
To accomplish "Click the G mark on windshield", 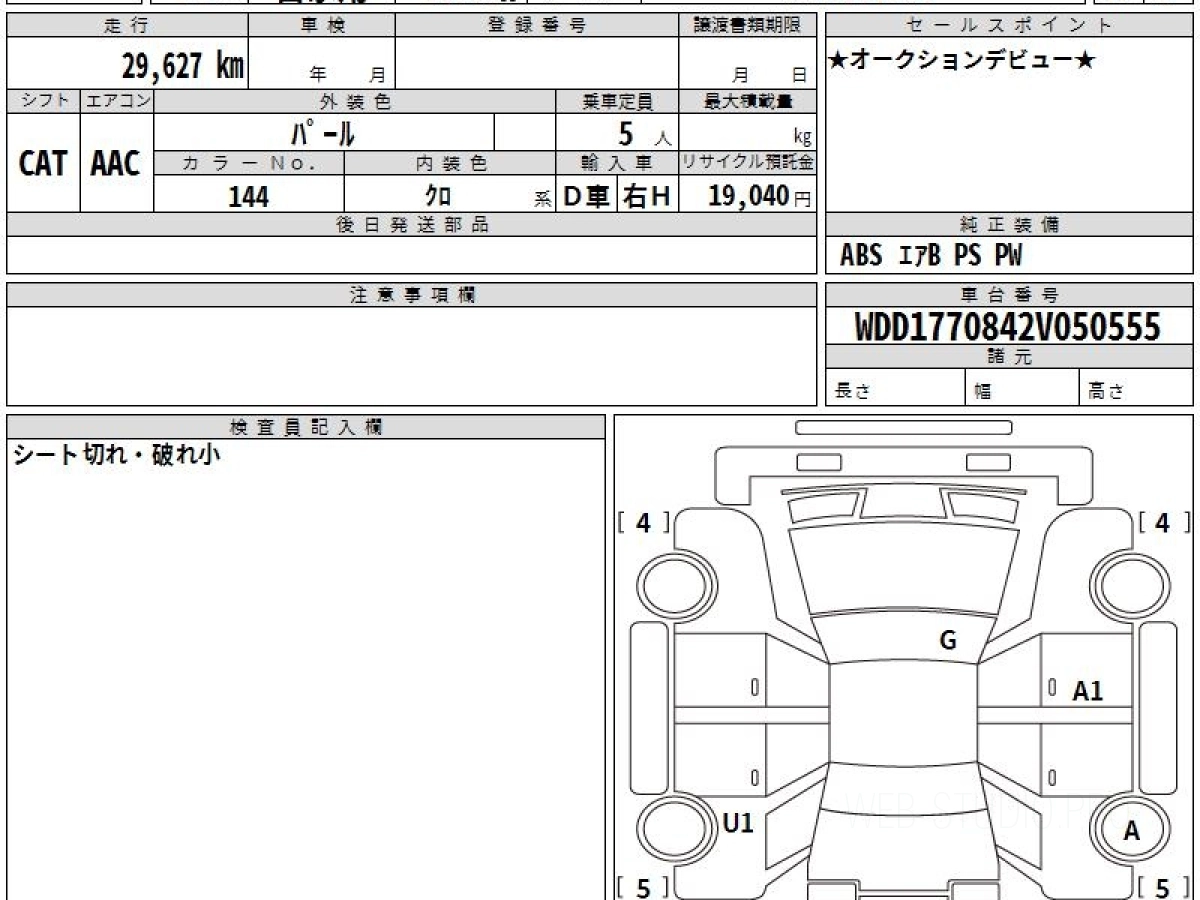I will [x=948, y=641].
